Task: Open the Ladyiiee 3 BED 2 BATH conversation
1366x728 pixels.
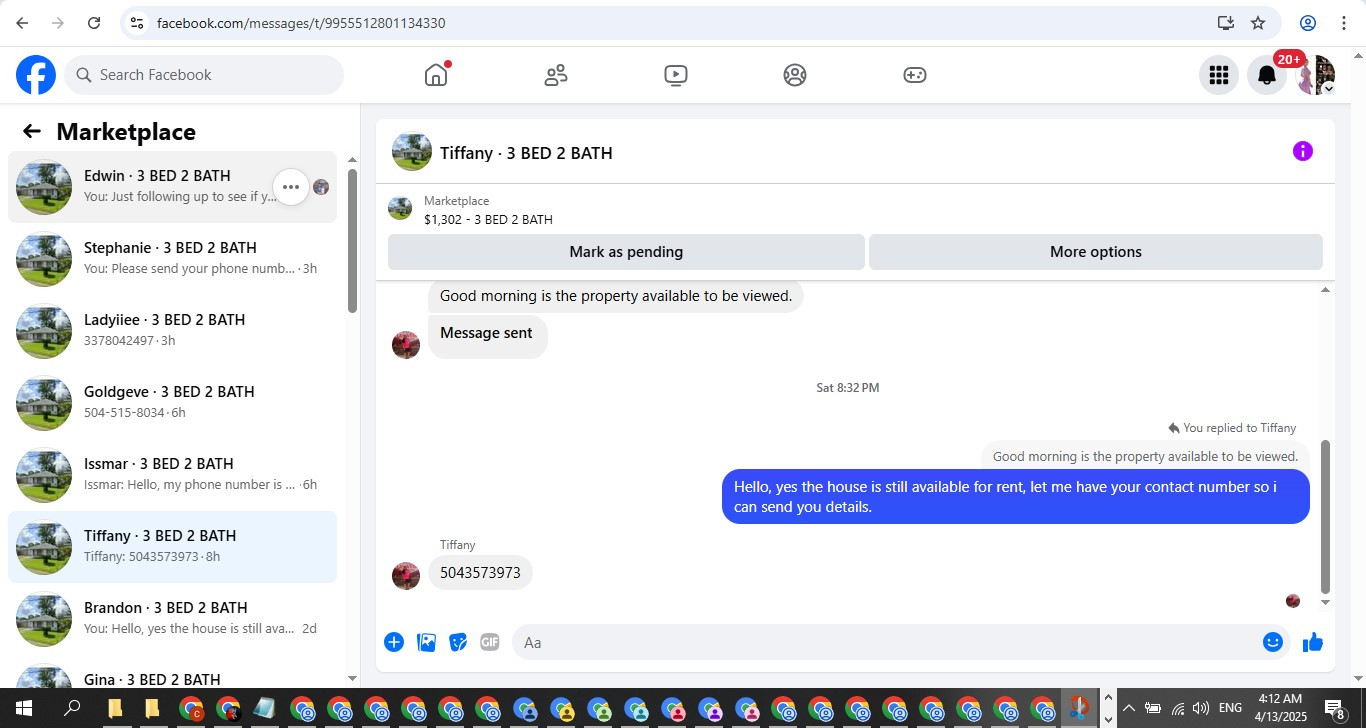Action: pos(172,331)
